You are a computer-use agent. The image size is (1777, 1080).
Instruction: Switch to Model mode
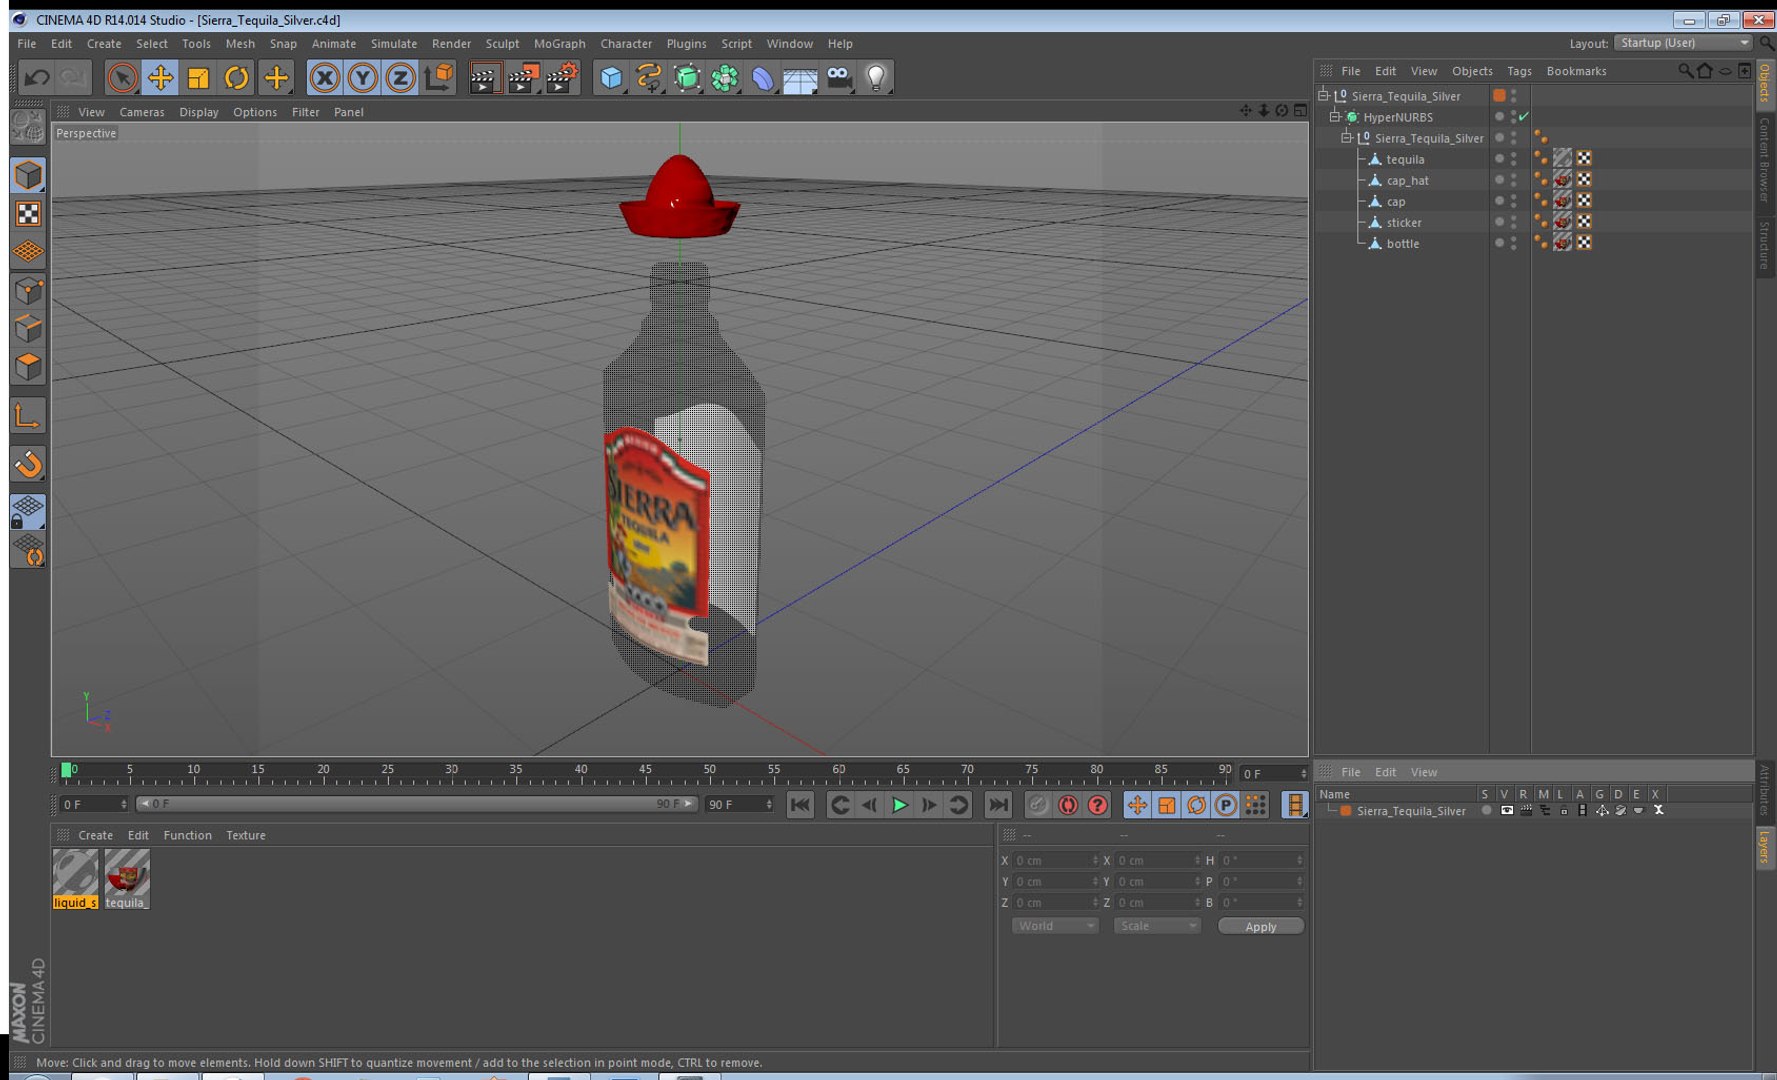click(x=28, y=175)
